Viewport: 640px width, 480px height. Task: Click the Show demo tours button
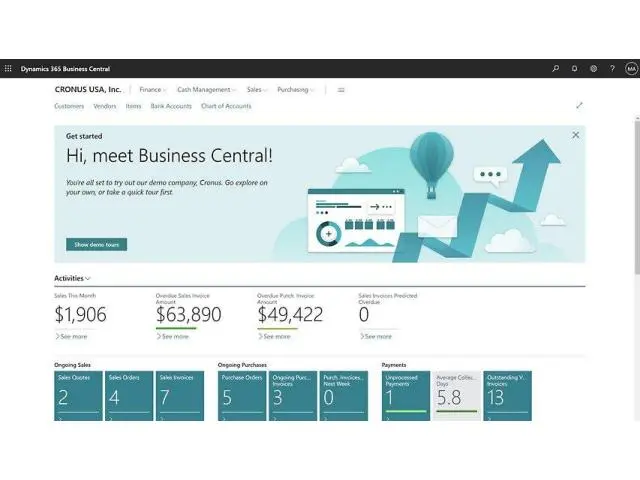(x=97, y=244)
